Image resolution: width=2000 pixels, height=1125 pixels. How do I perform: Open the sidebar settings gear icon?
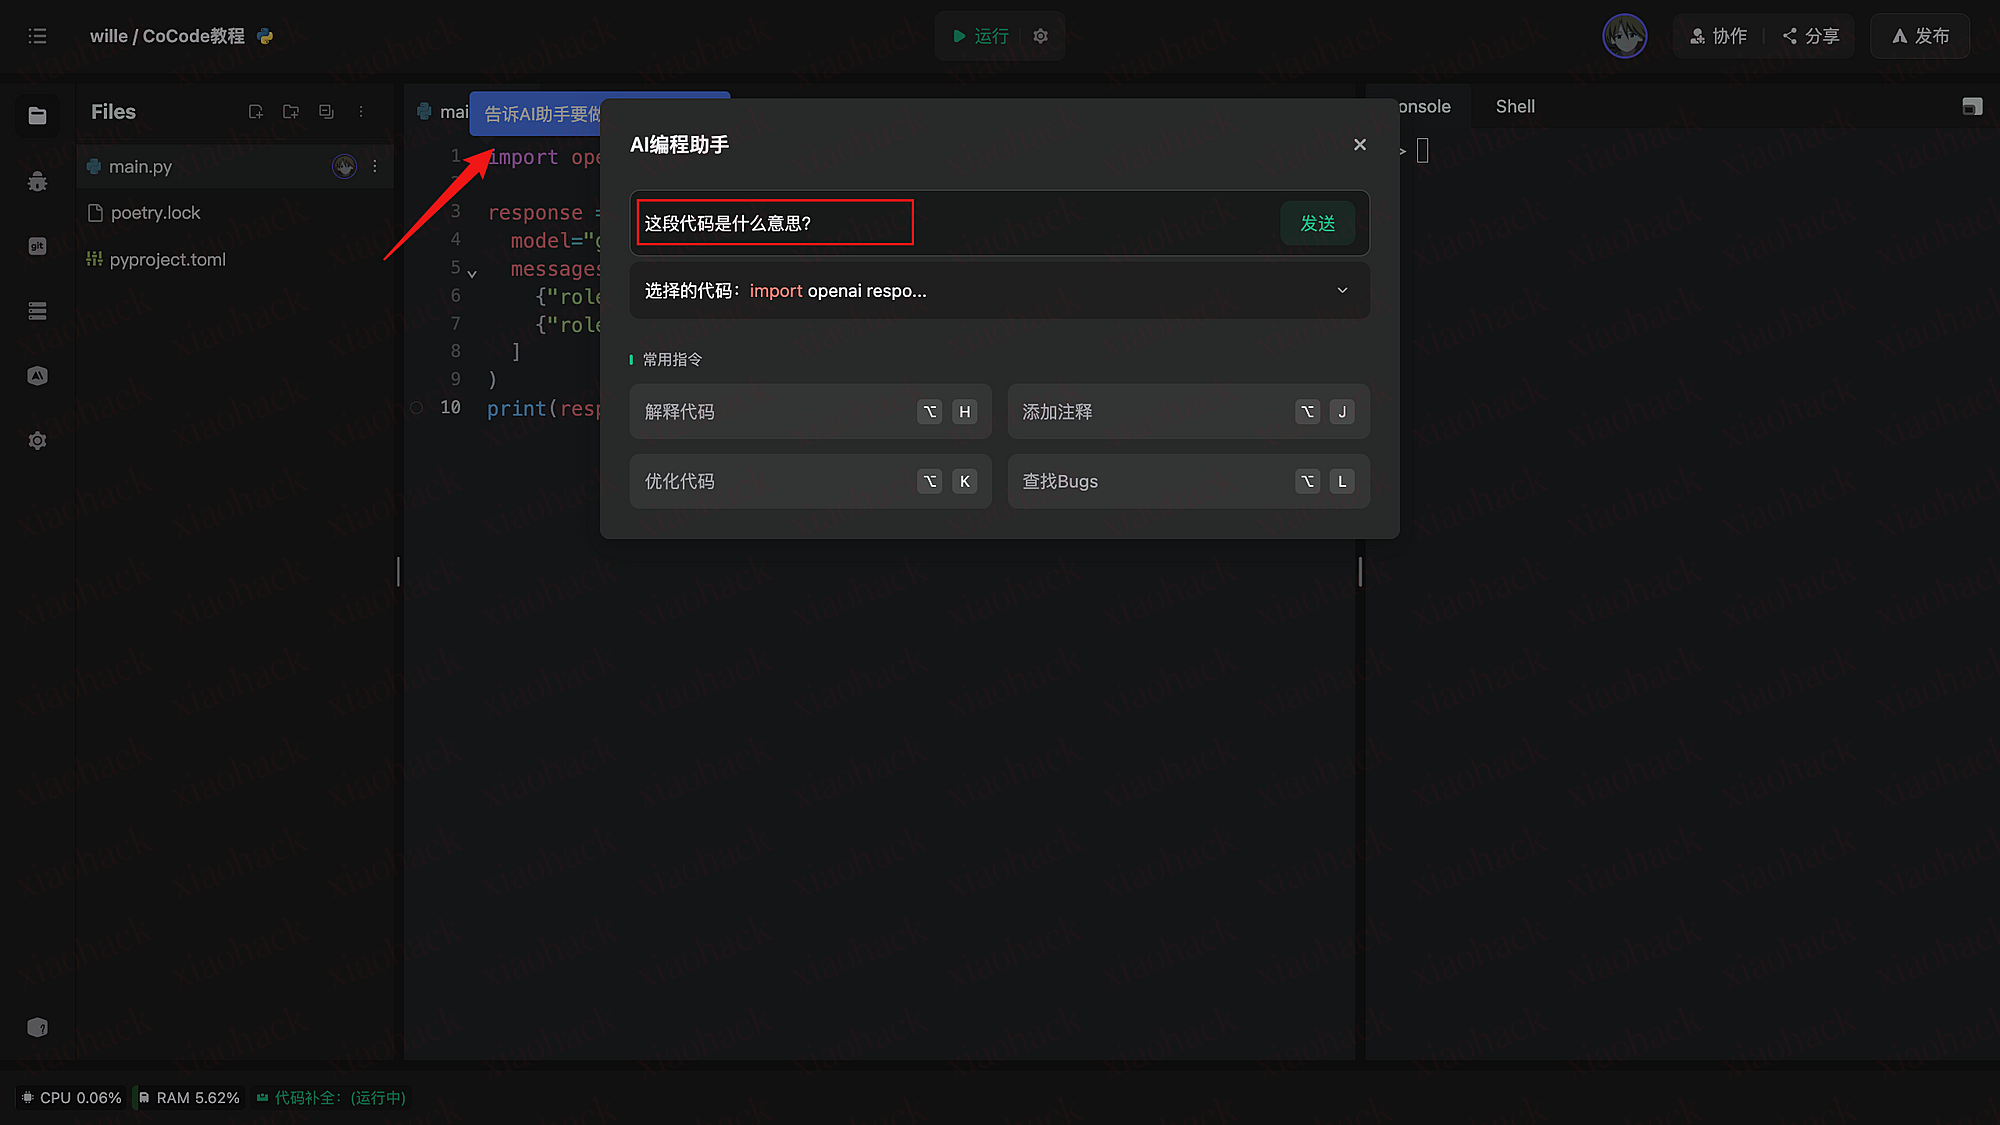click(x=37, y=441)
